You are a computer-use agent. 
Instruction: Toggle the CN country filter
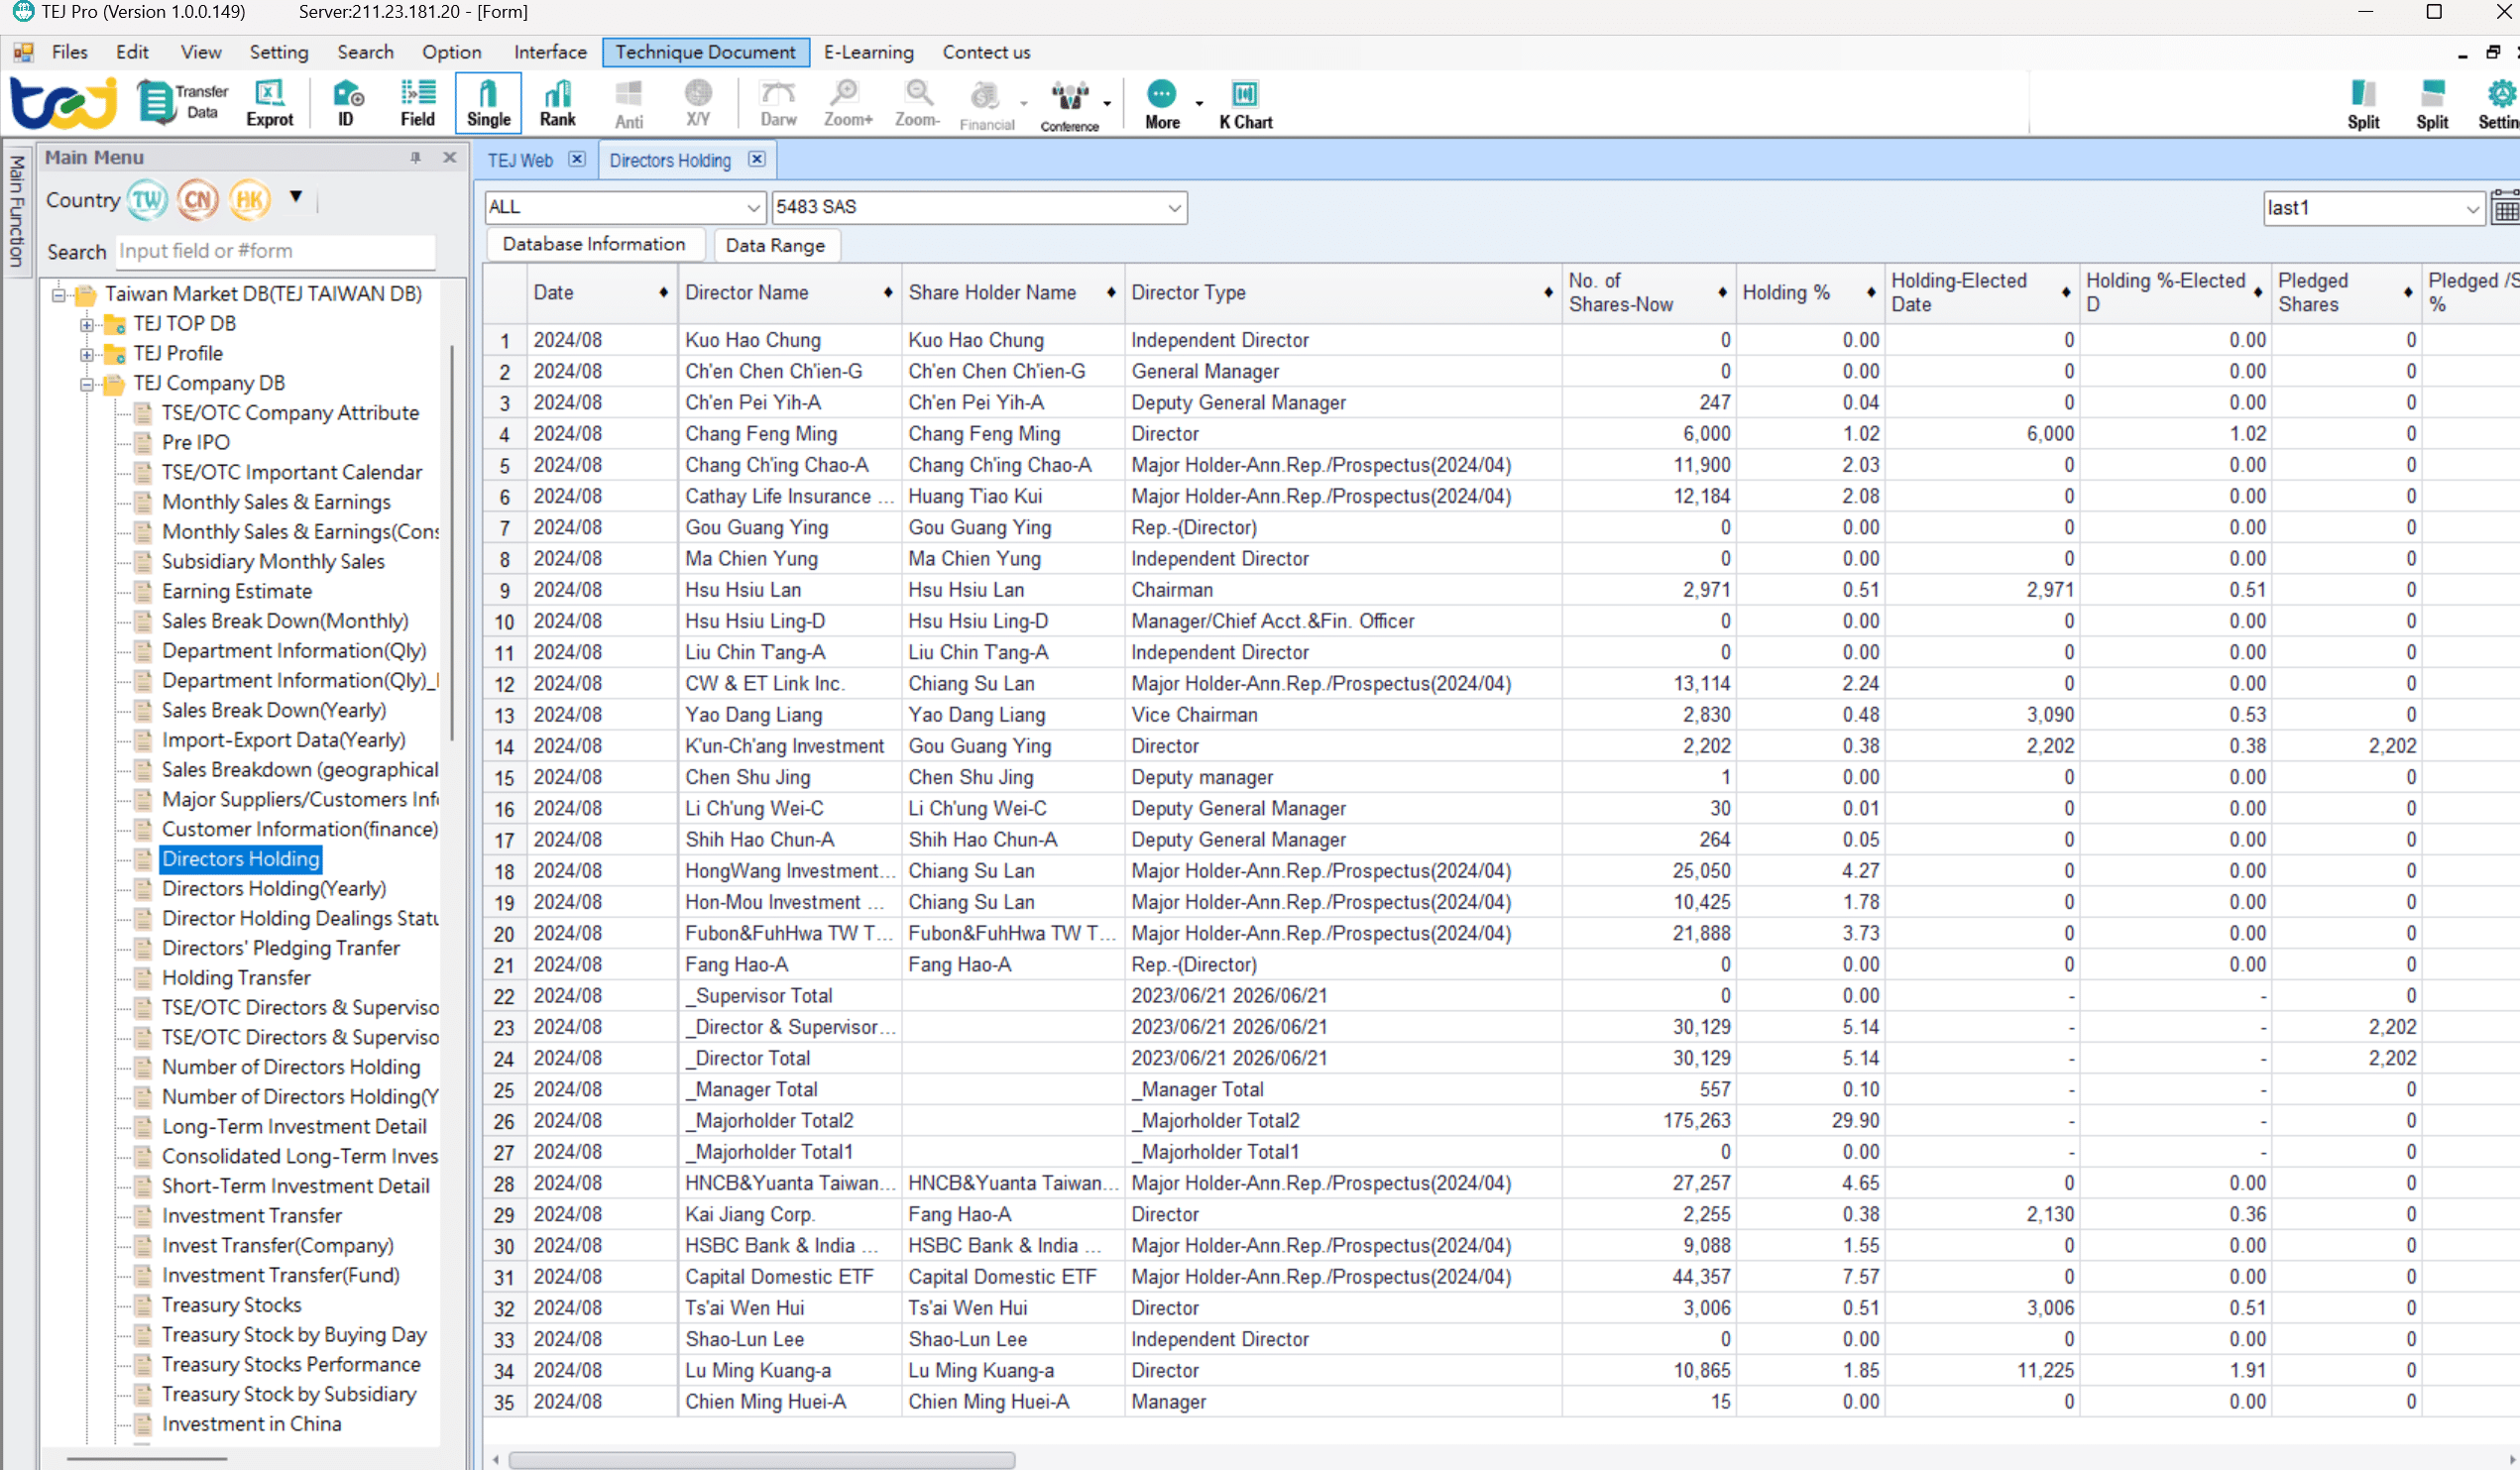(x=197, y=199)
